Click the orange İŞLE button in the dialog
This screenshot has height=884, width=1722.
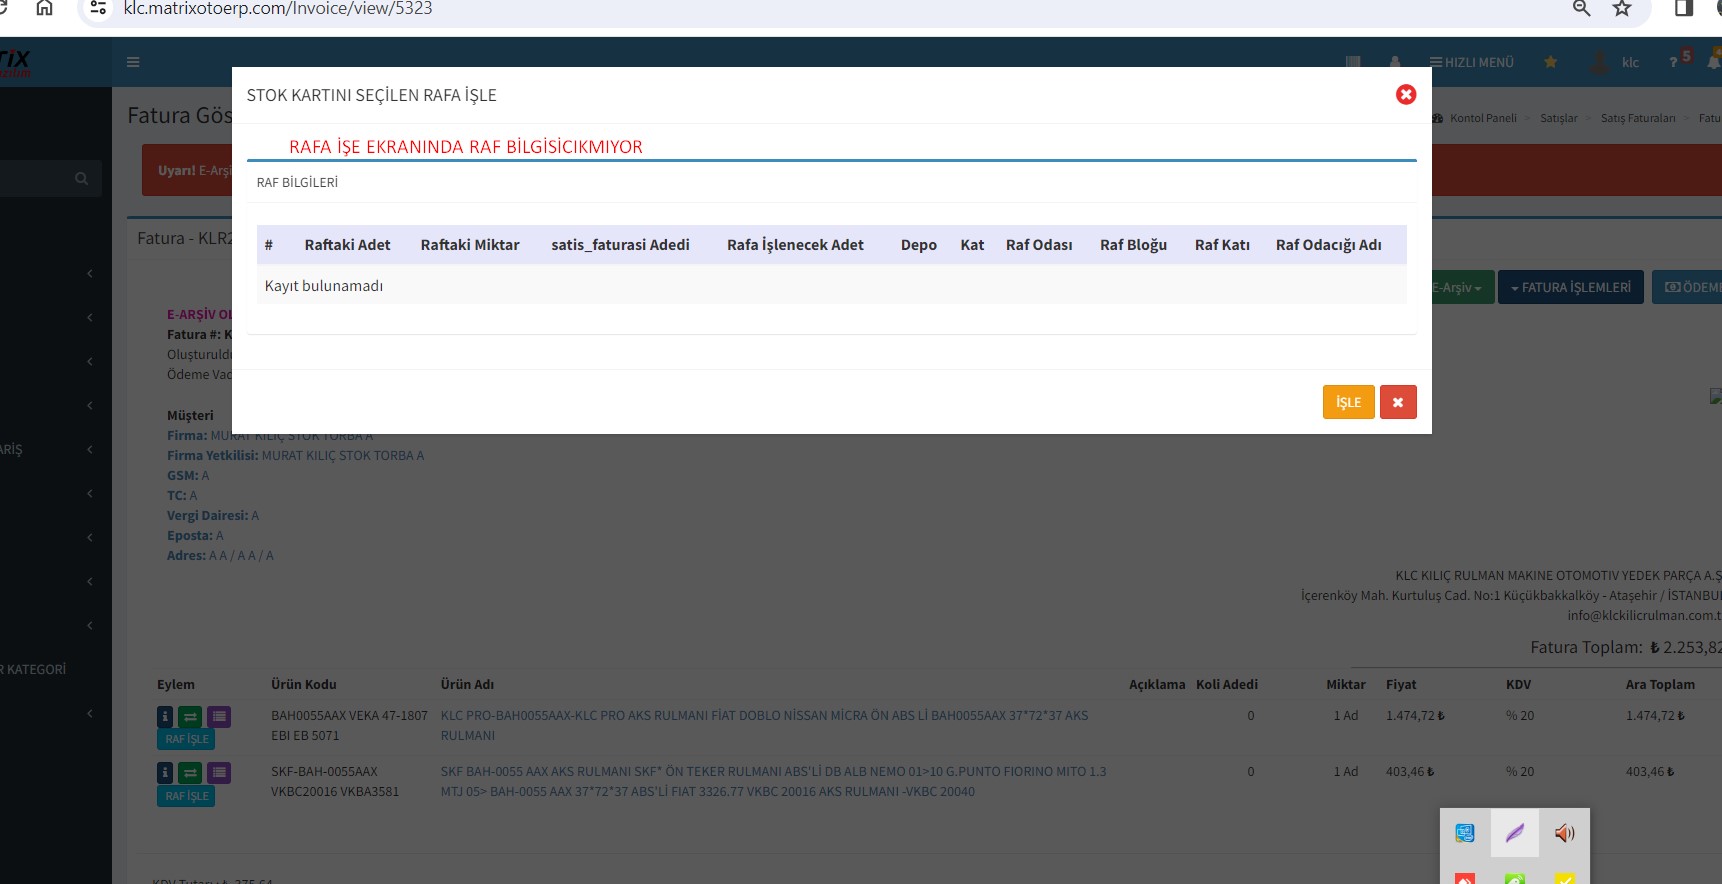[x=1348, y=402]
